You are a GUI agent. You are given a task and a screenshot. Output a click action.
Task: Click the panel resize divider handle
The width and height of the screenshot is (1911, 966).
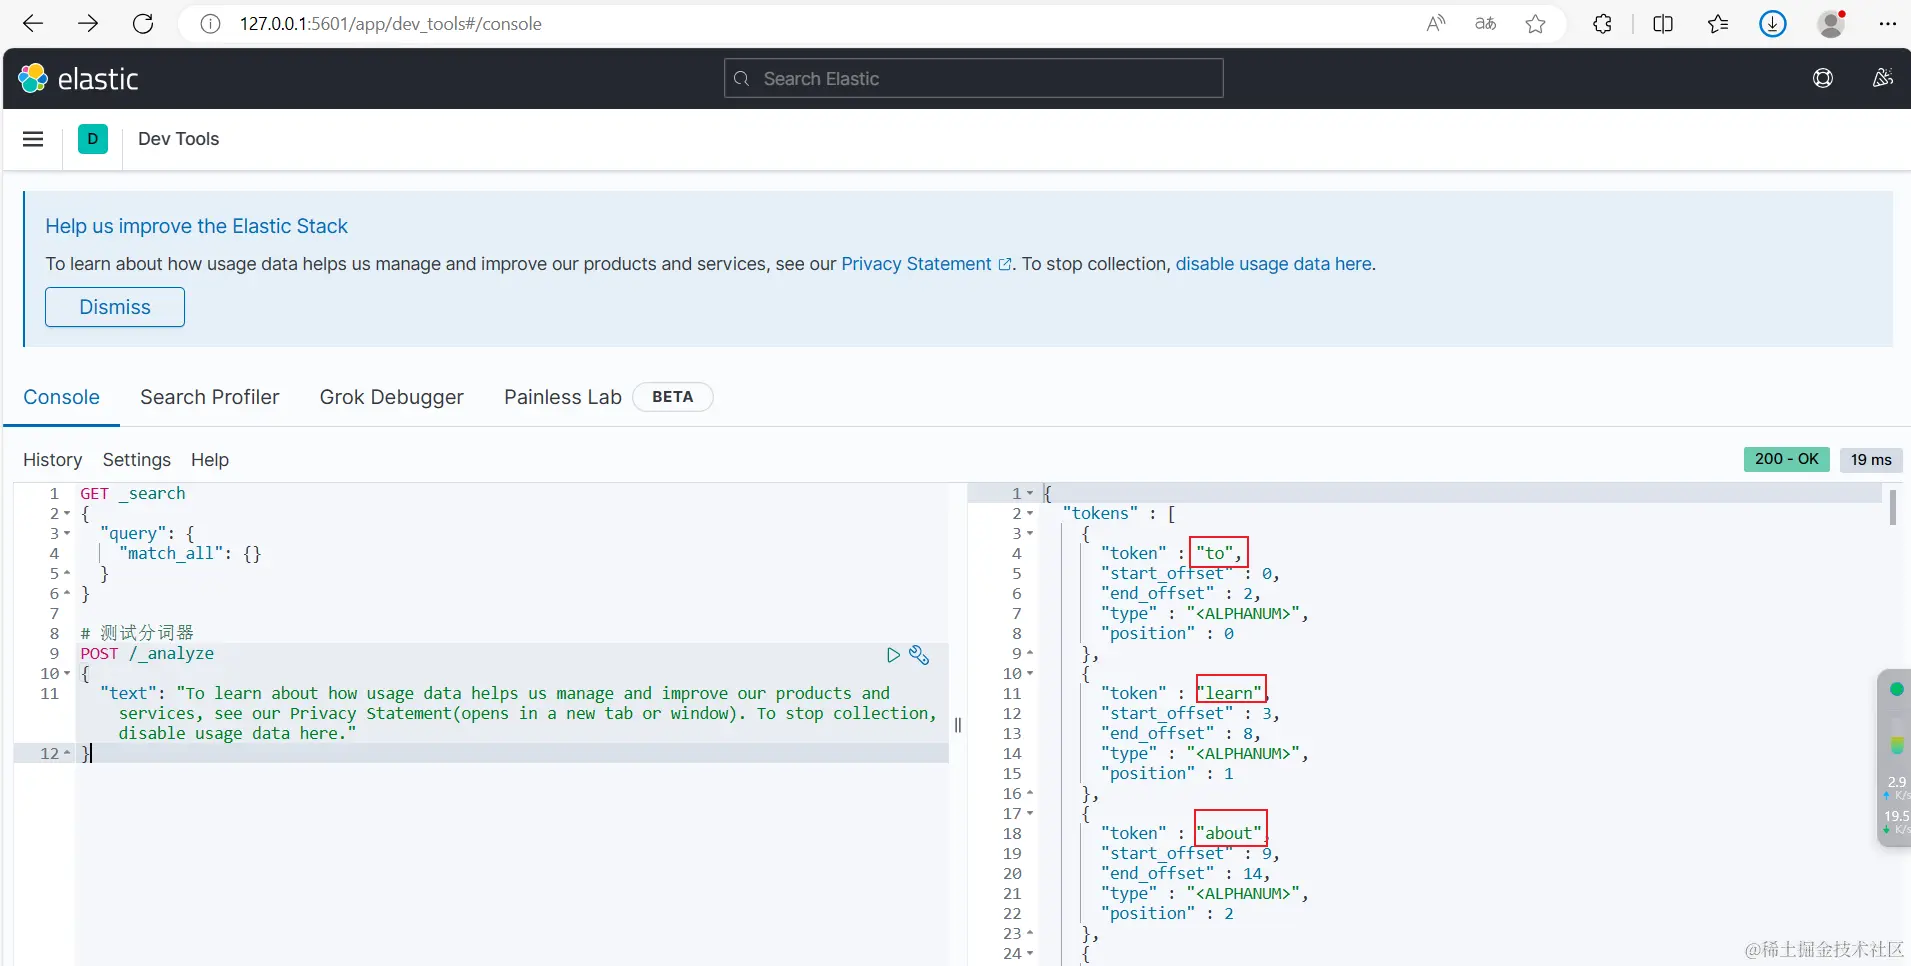tap(958, 725)
